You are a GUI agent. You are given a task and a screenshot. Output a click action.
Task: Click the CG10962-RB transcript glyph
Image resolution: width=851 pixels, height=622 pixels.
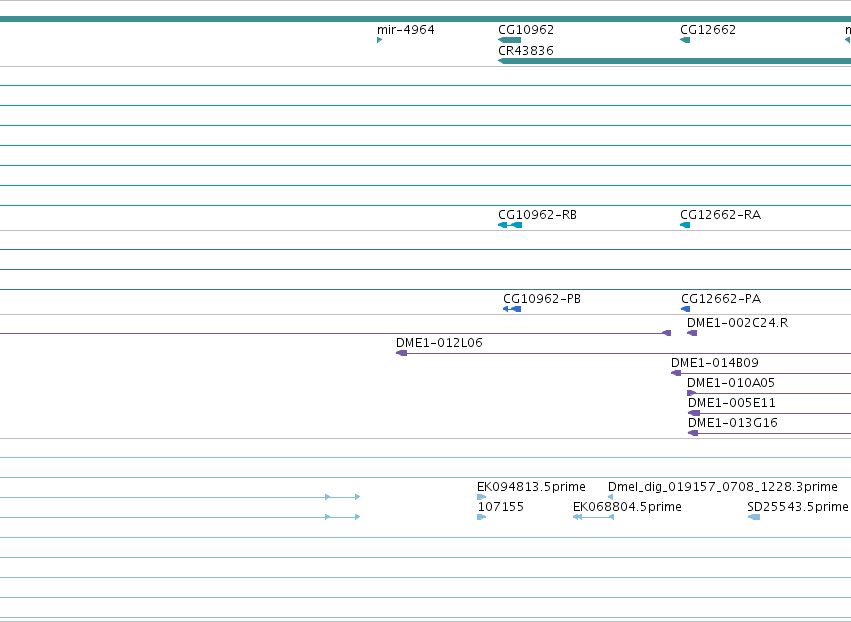[x=510, y=225]
